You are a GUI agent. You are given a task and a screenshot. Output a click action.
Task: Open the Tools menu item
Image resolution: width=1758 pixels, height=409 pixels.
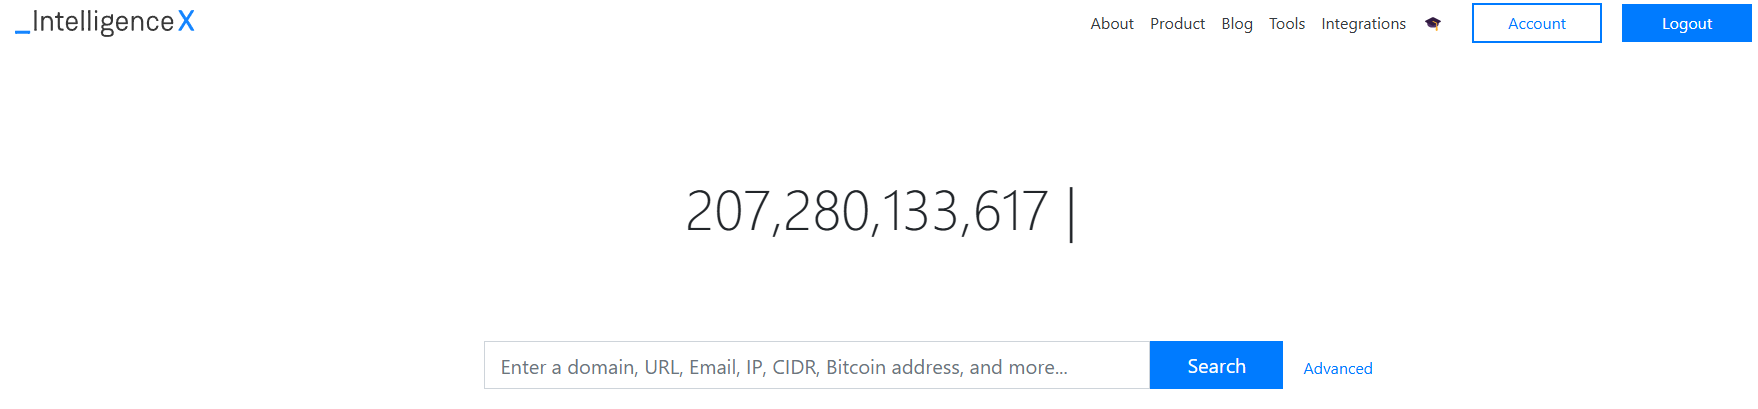[1287, 23]
